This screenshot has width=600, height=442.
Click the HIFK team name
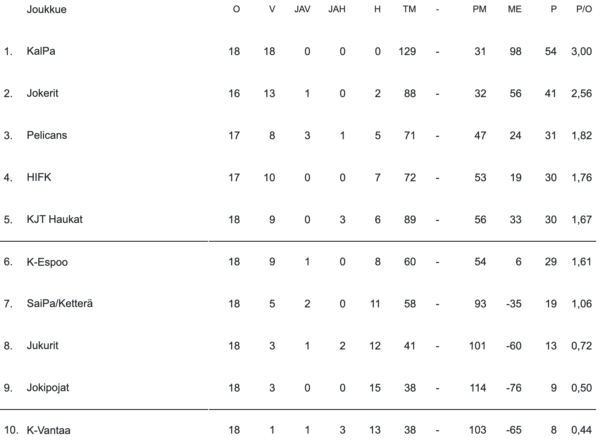tap(40, 178)
